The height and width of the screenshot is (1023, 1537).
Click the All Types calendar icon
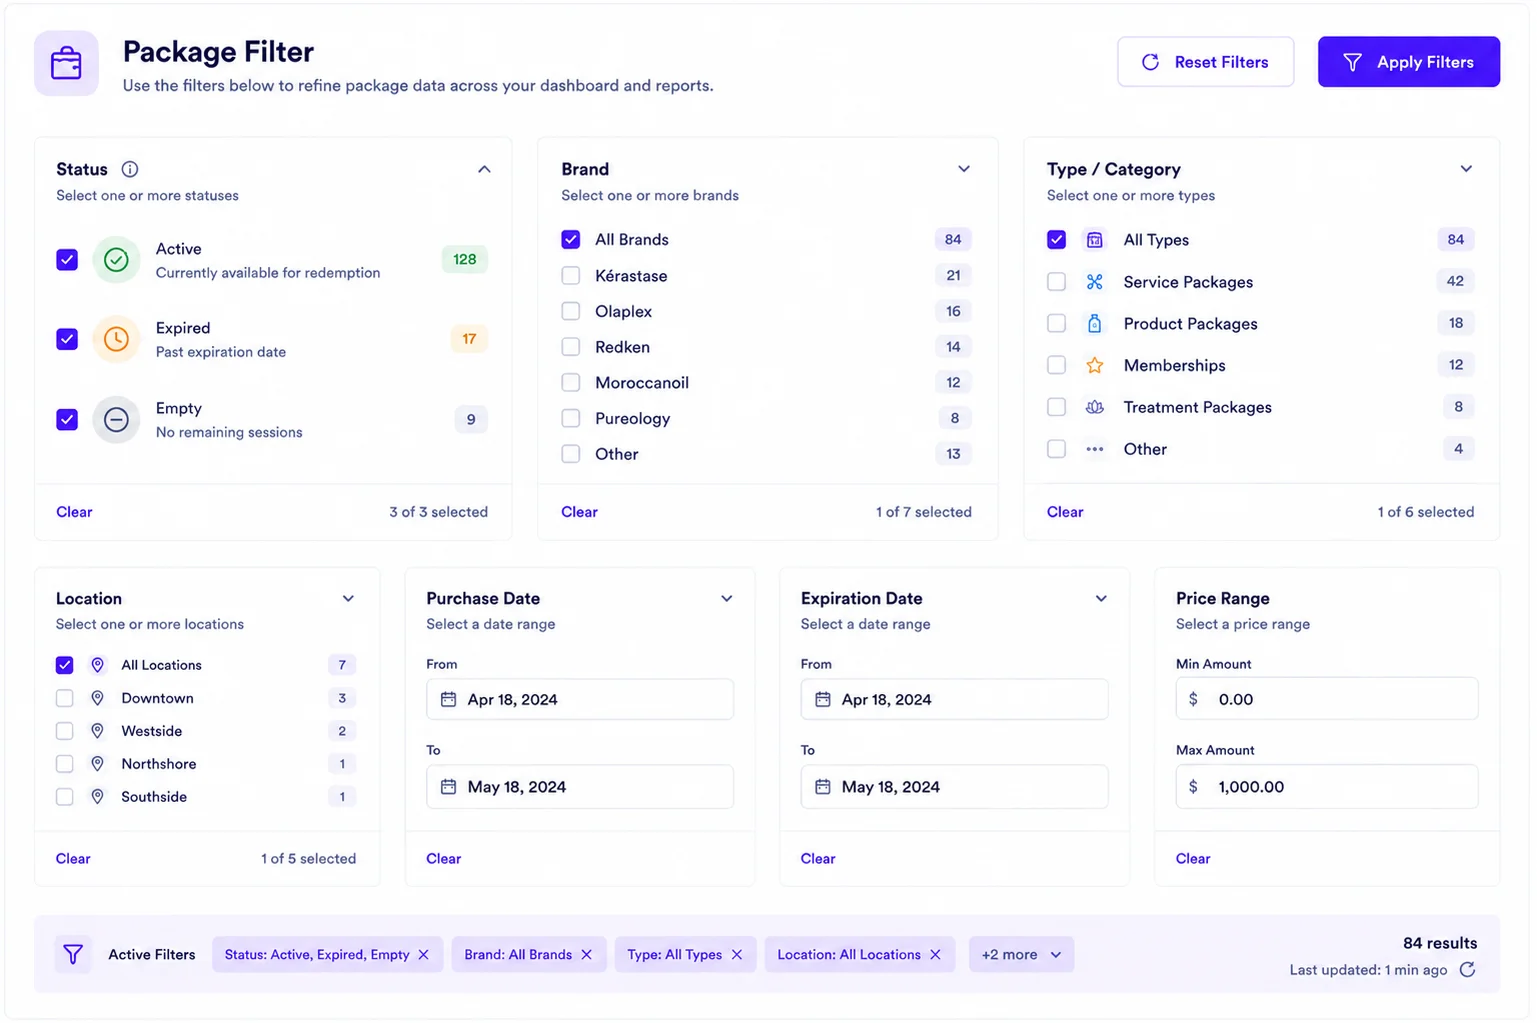coord(1095,240)
